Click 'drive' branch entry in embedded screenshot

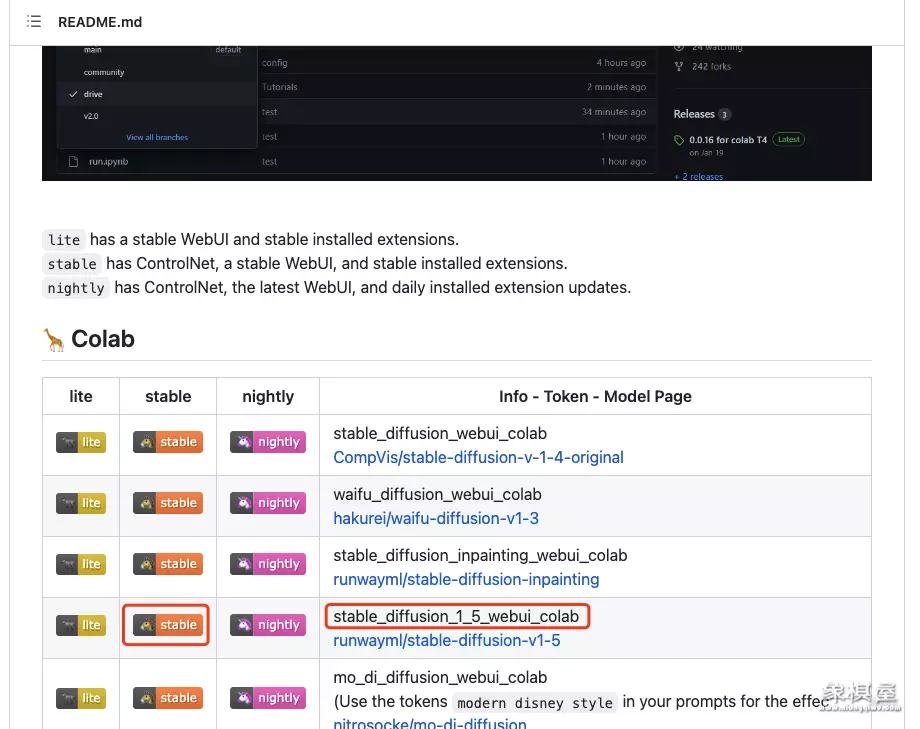point(93,94)
